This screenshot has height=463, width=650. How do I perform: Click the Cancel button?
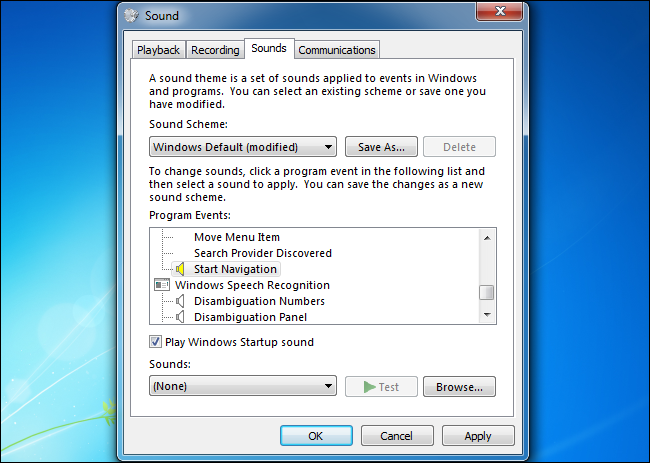[x=397, y=436]
